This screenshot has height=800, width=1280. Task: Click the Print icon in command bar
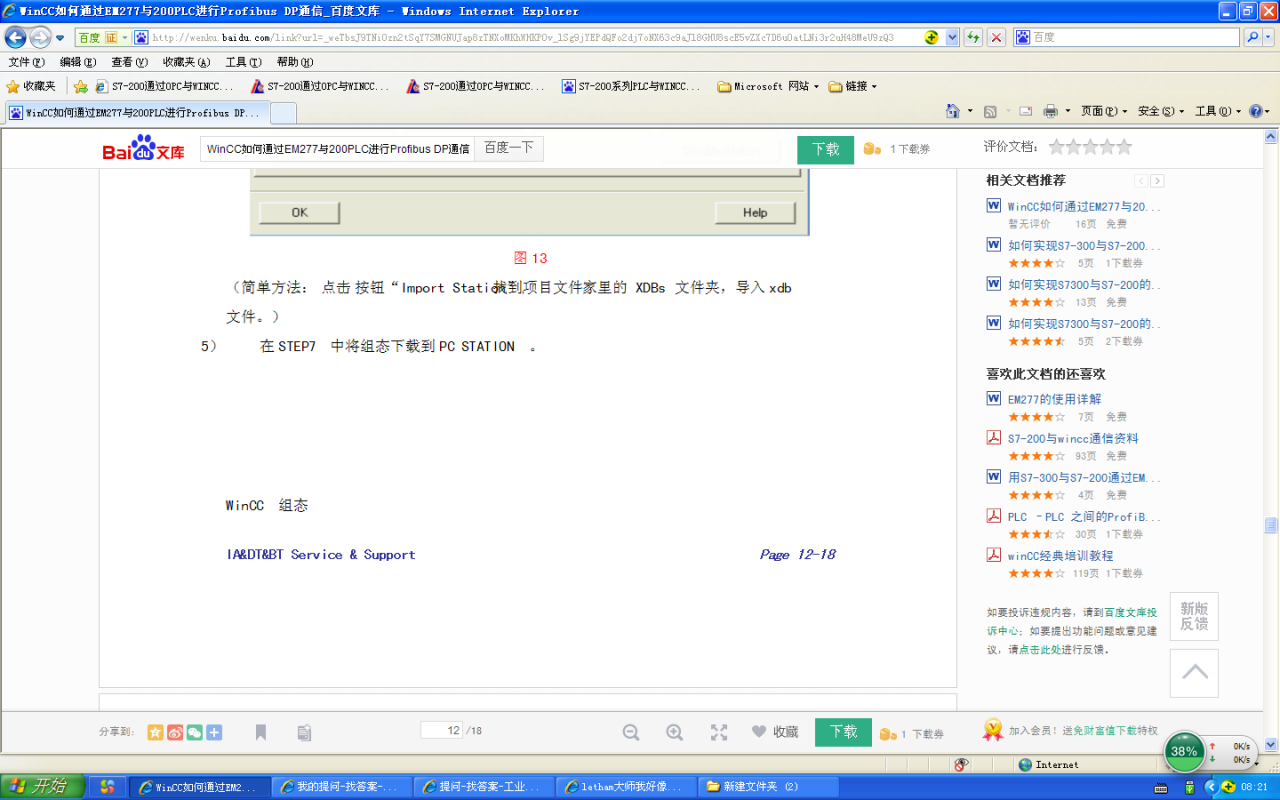pyautogui.click(x=1050, y=111)
